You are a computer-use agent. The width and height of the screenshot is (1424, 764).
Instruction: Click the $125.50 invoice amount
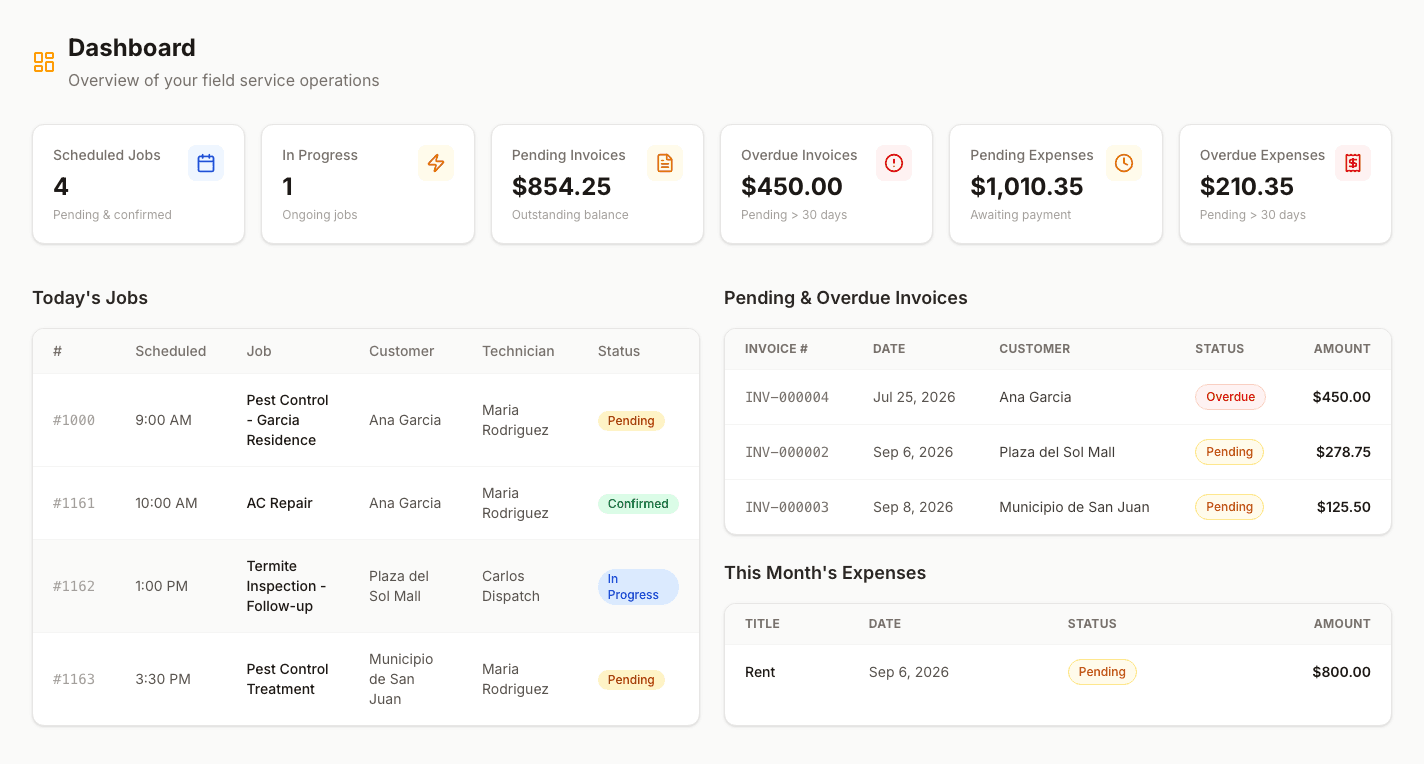tap(1344, 507)
